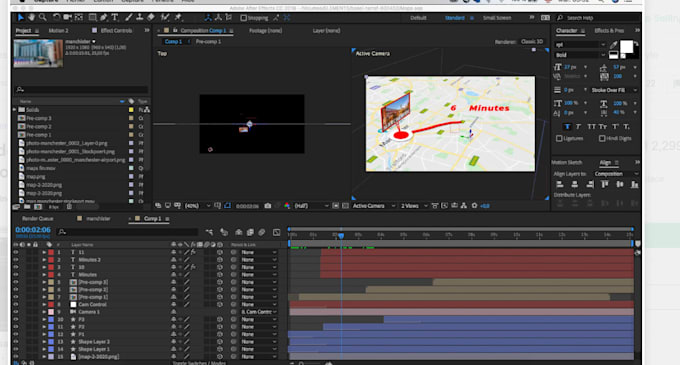
Task: Select the Brush tool
Action: (129, 17)
